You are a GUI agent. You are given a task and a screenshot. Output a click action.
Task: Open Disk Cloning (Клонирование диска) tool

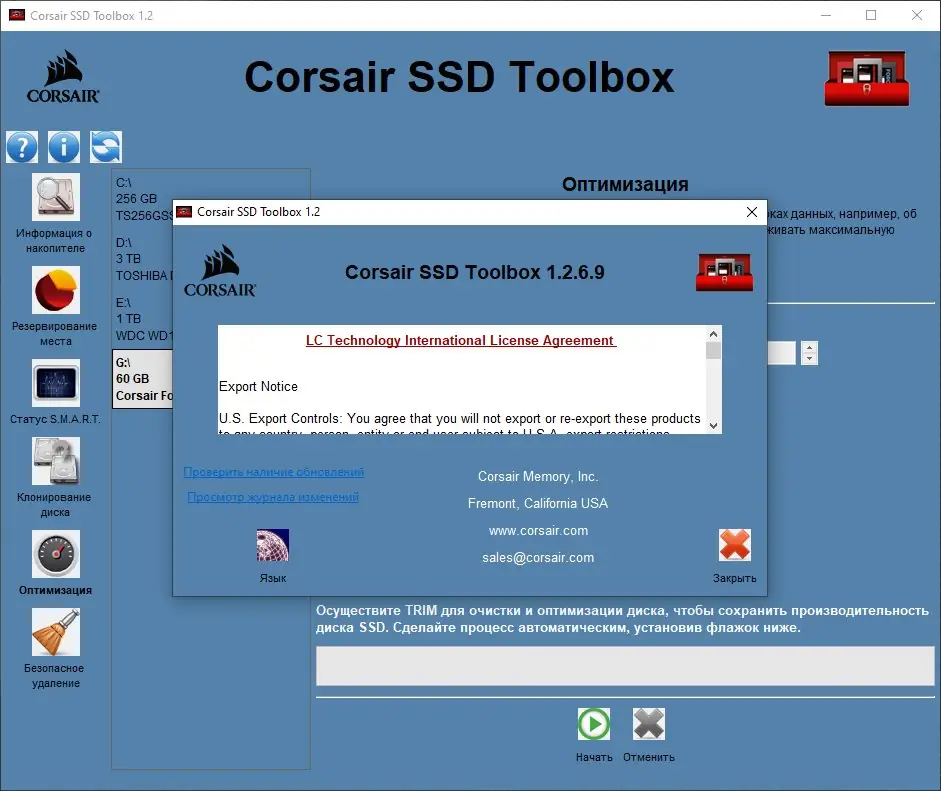pyautogui.click(x=55, y=461)
